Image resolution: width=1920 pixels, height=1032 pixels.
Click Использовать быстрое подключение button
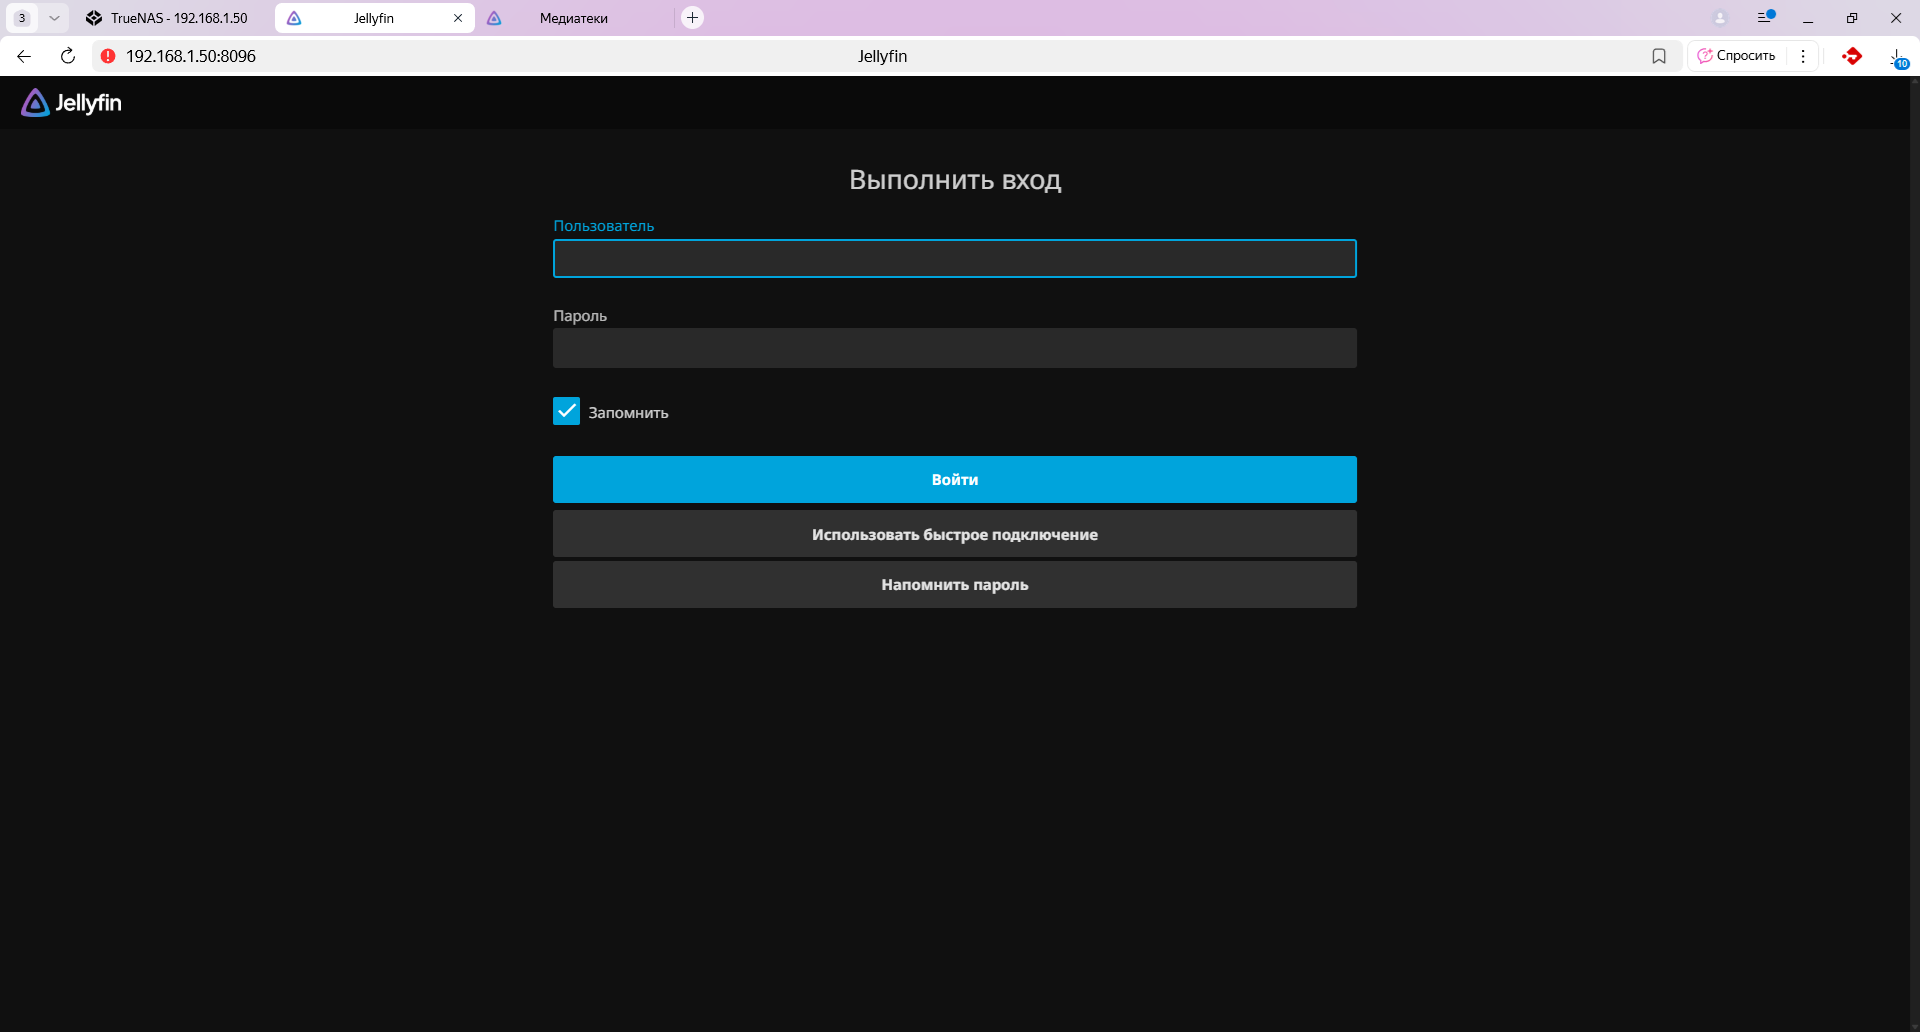(x=954, y=534)
